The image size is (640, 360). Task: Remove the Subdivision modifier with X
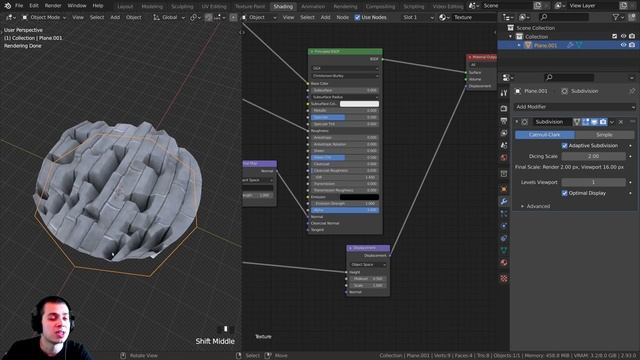(x=621, y=122)
